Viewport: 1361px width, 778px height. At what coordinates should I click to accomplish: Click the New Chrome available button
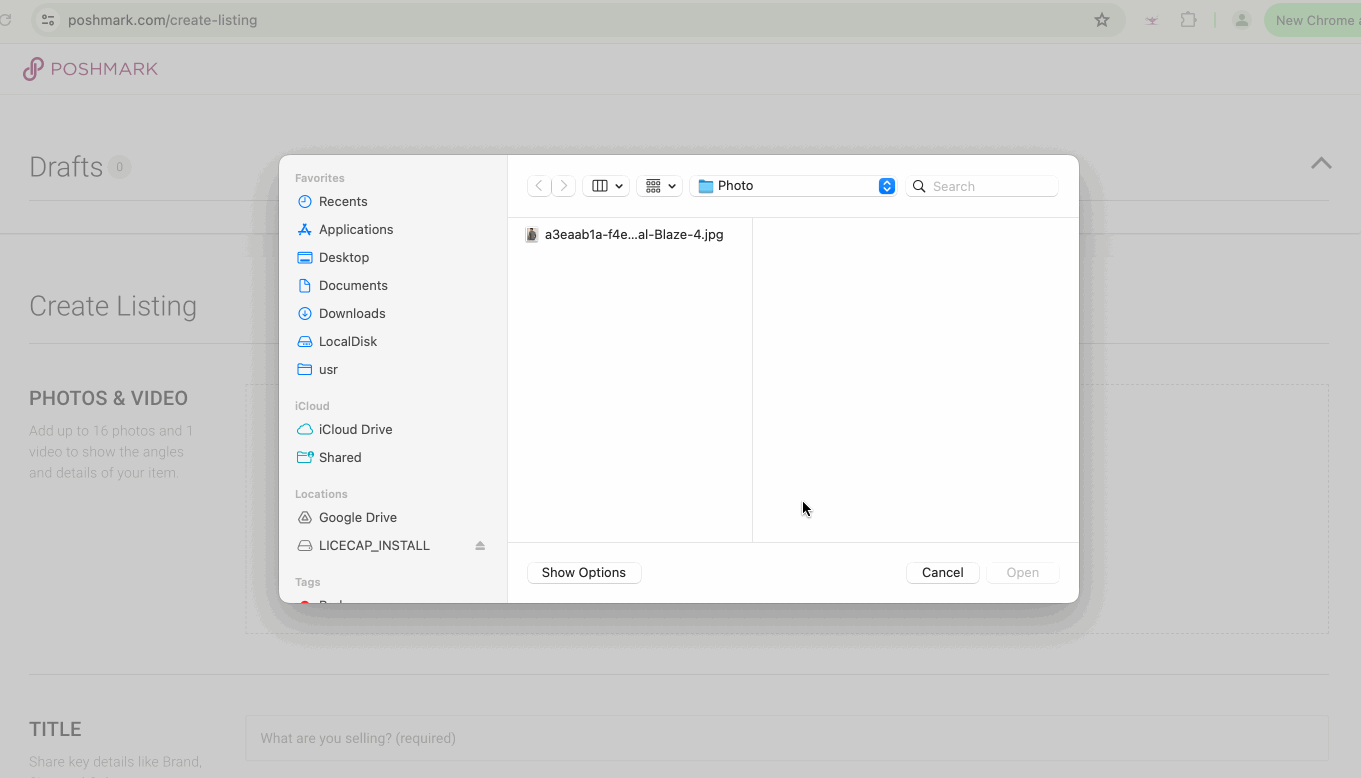click(x=1312, y=20)
